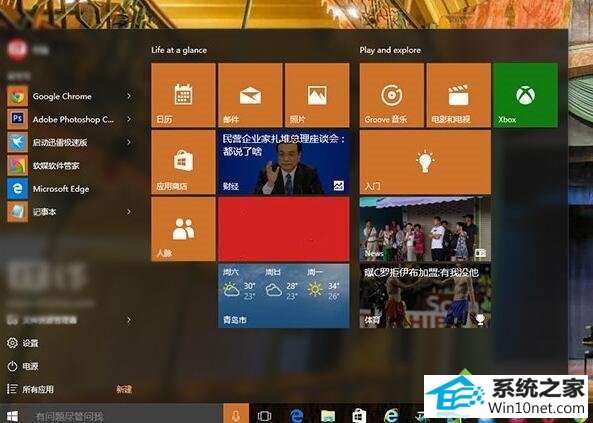593x423 pixels.
Task: Click the Cortana microphone button
Action: pyautogui.click(x=236, y=414)
